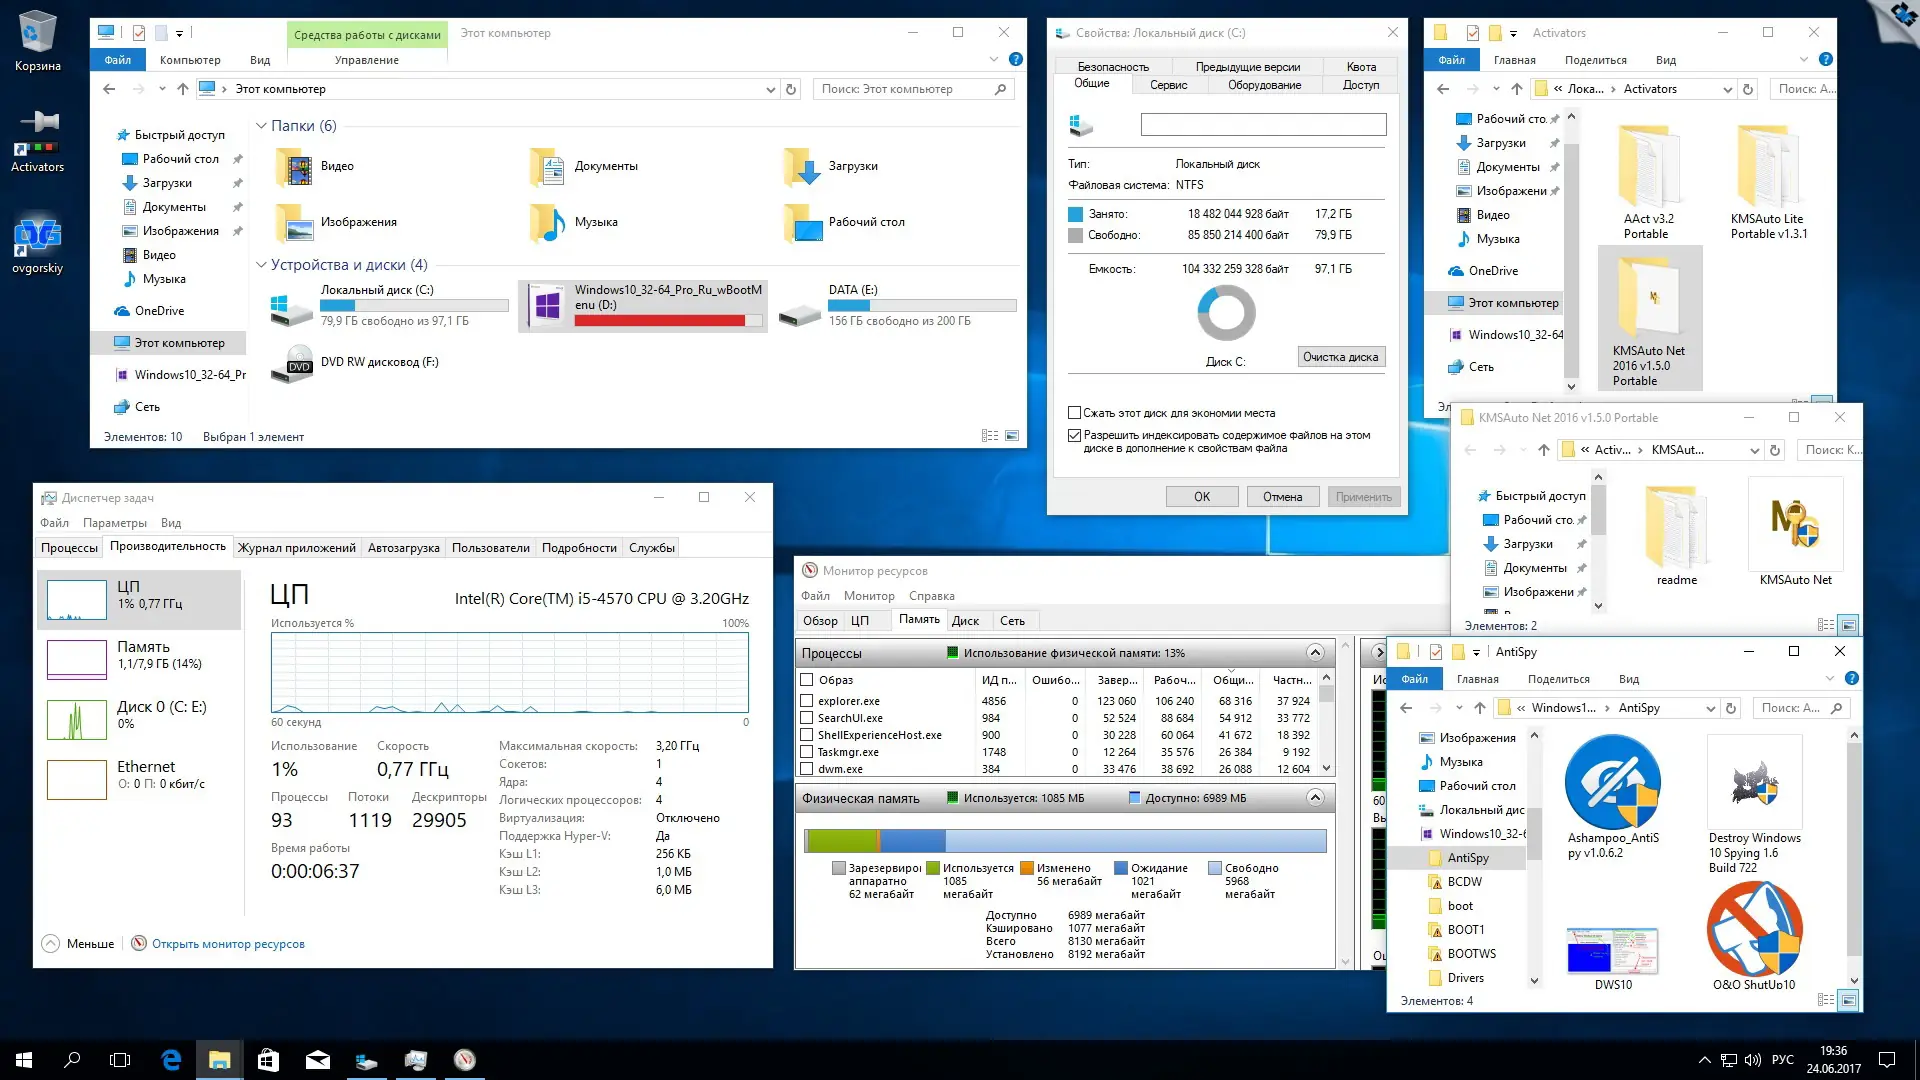Launch the O&O ShutUp10 icon
Image resolution: width=1920 pixels, height=1080 pixels.
[1754, 930]
